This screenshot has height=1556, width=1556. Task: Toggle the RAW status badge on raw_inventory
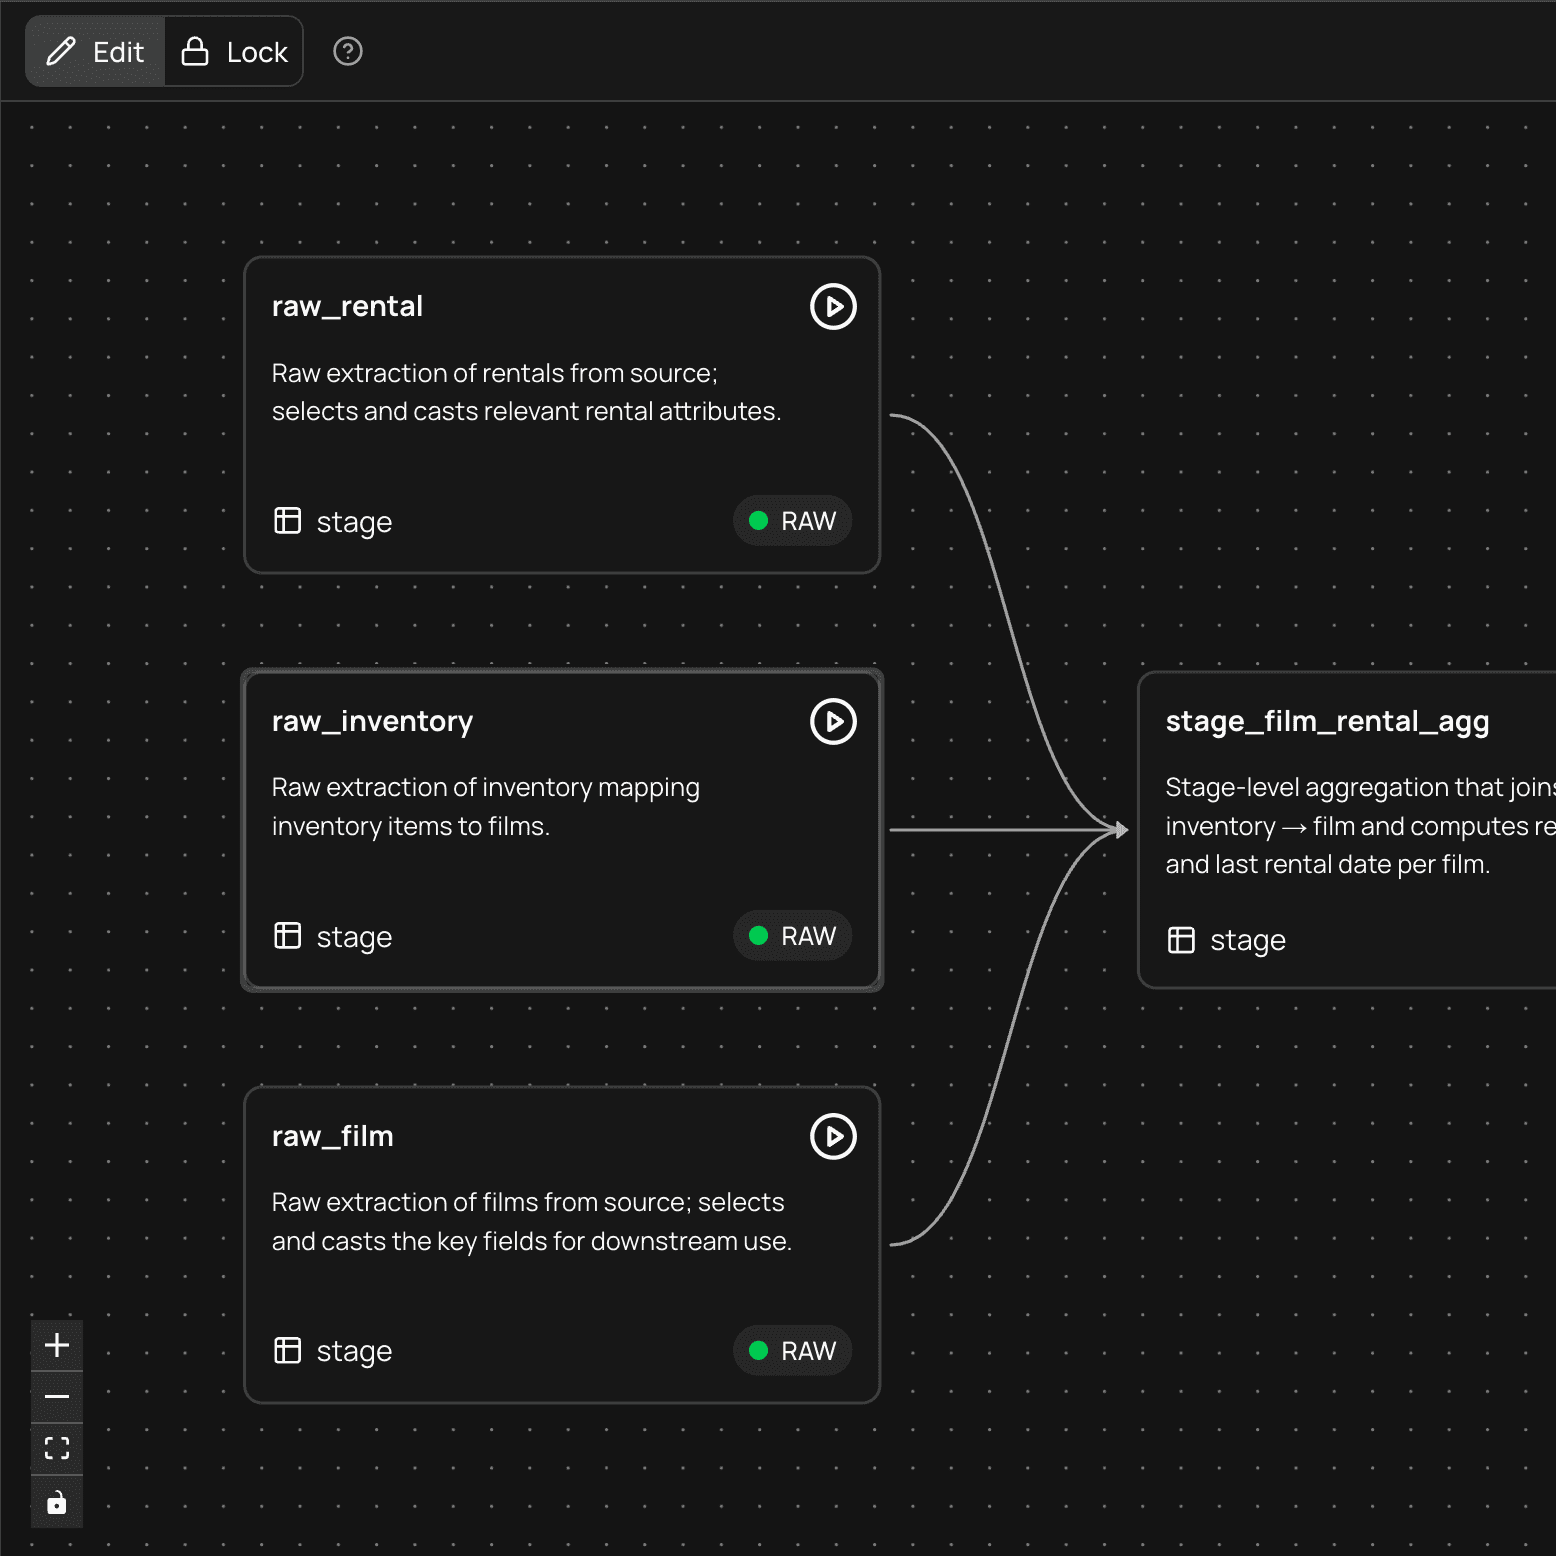tap(792, 936)
